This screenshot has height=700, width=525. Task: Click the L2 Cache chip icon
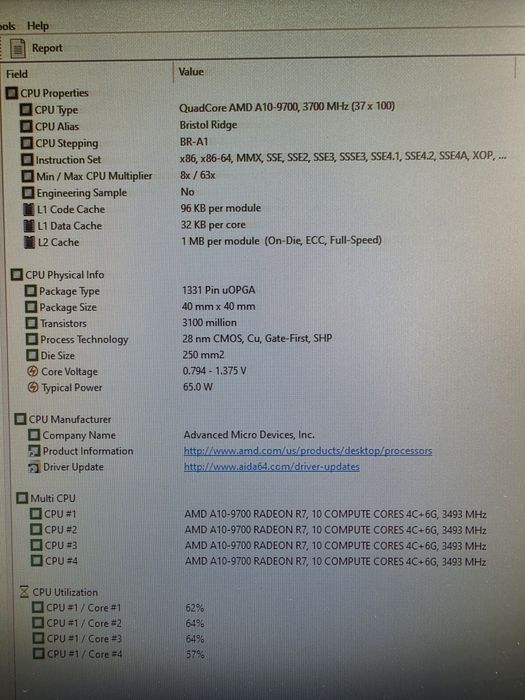(30, 242)
